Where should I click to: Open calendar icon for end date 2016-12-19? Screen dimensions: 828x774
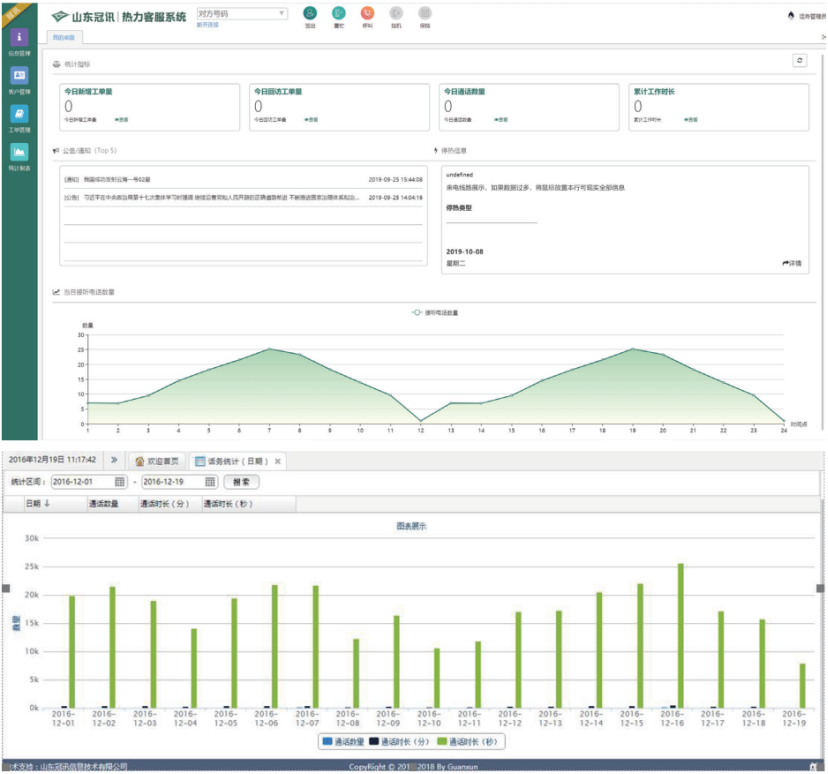210,482
